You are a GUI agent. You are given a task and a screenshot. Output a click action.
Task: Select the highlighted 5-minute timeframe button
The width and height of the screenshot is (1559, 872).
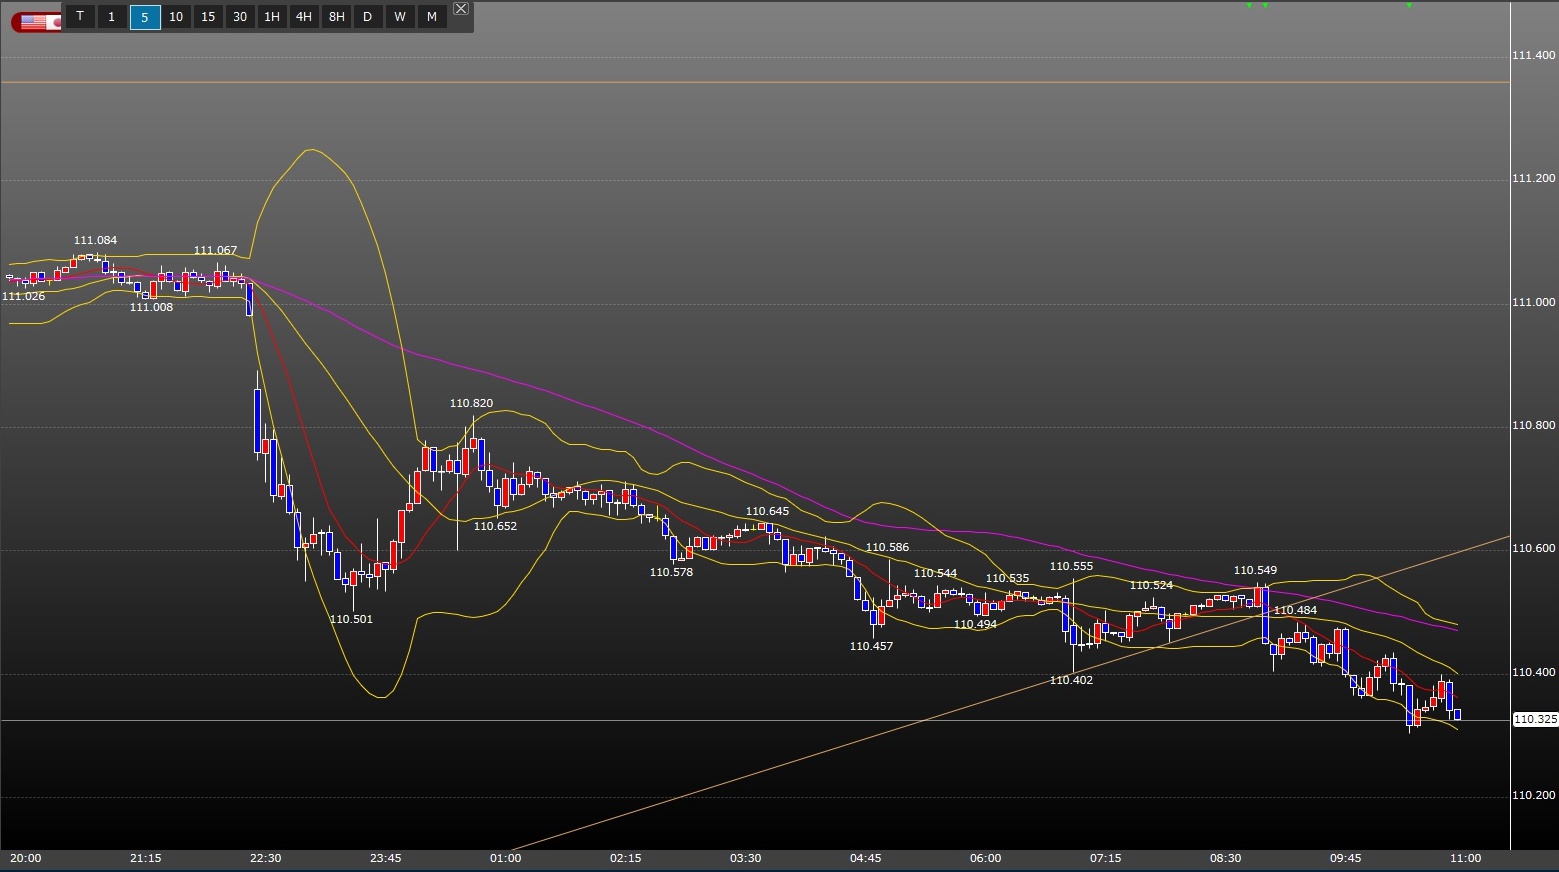[x=144, y=16]
